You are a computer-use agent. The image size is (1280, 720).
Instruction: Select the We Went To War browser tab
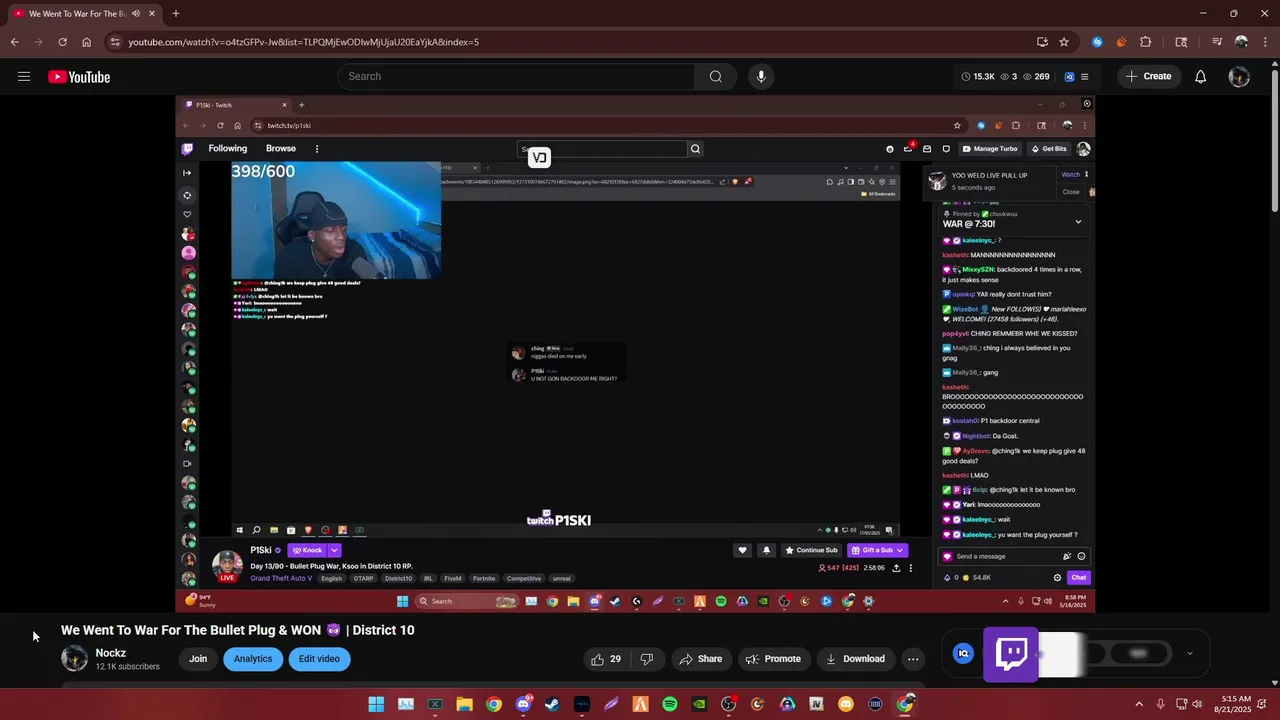click(x=86, y=14)
